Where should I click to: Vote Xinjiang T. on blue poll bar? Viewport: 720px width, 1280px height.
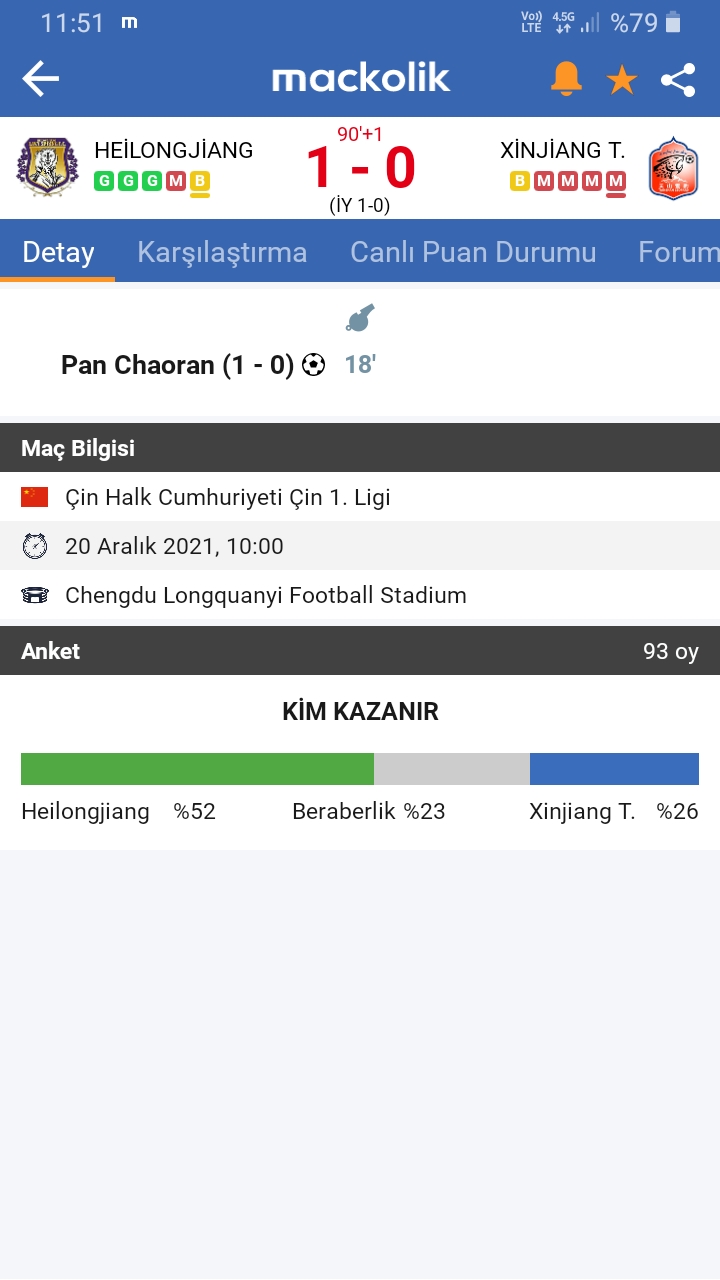(x=614, y=769)
